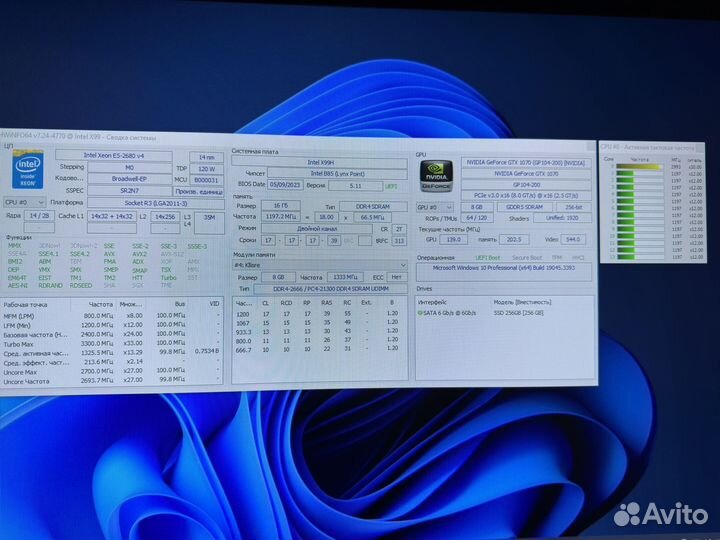Click the 'GDDR5 SDRAM' video memory field
Screen dimensions: 720x540
pos(524,207)
